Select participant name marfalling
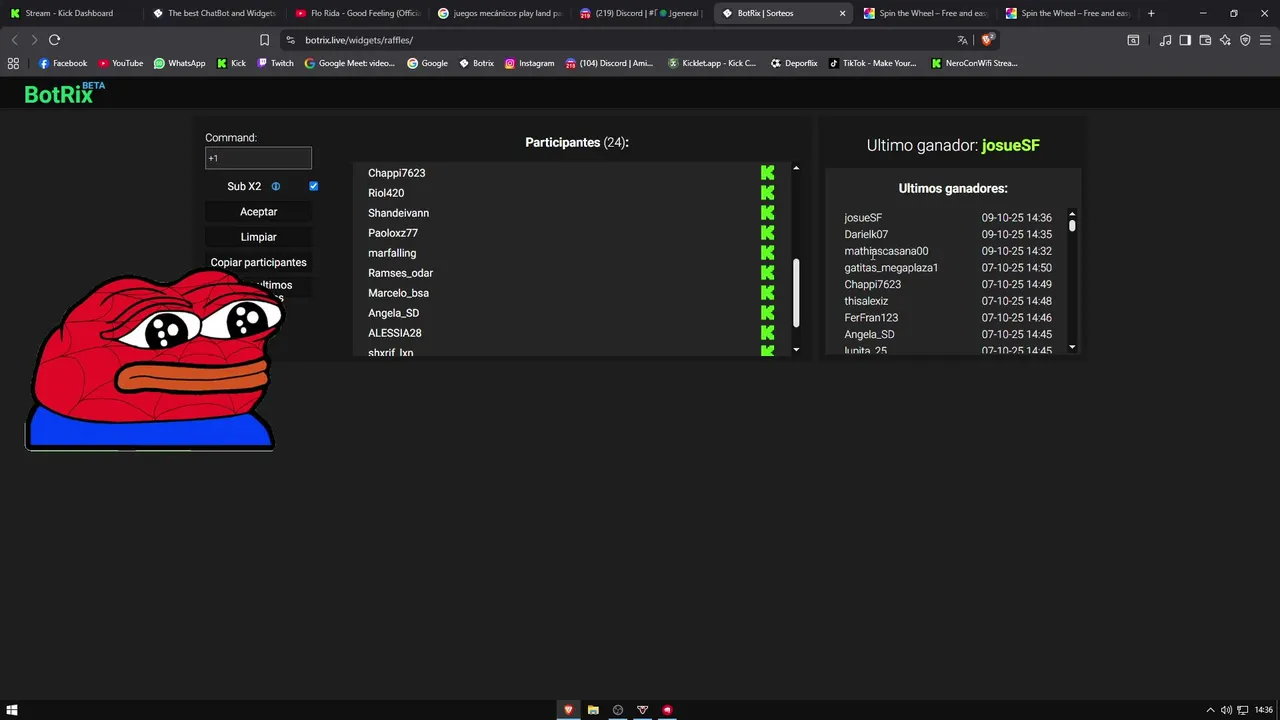 tap(392, 253)
